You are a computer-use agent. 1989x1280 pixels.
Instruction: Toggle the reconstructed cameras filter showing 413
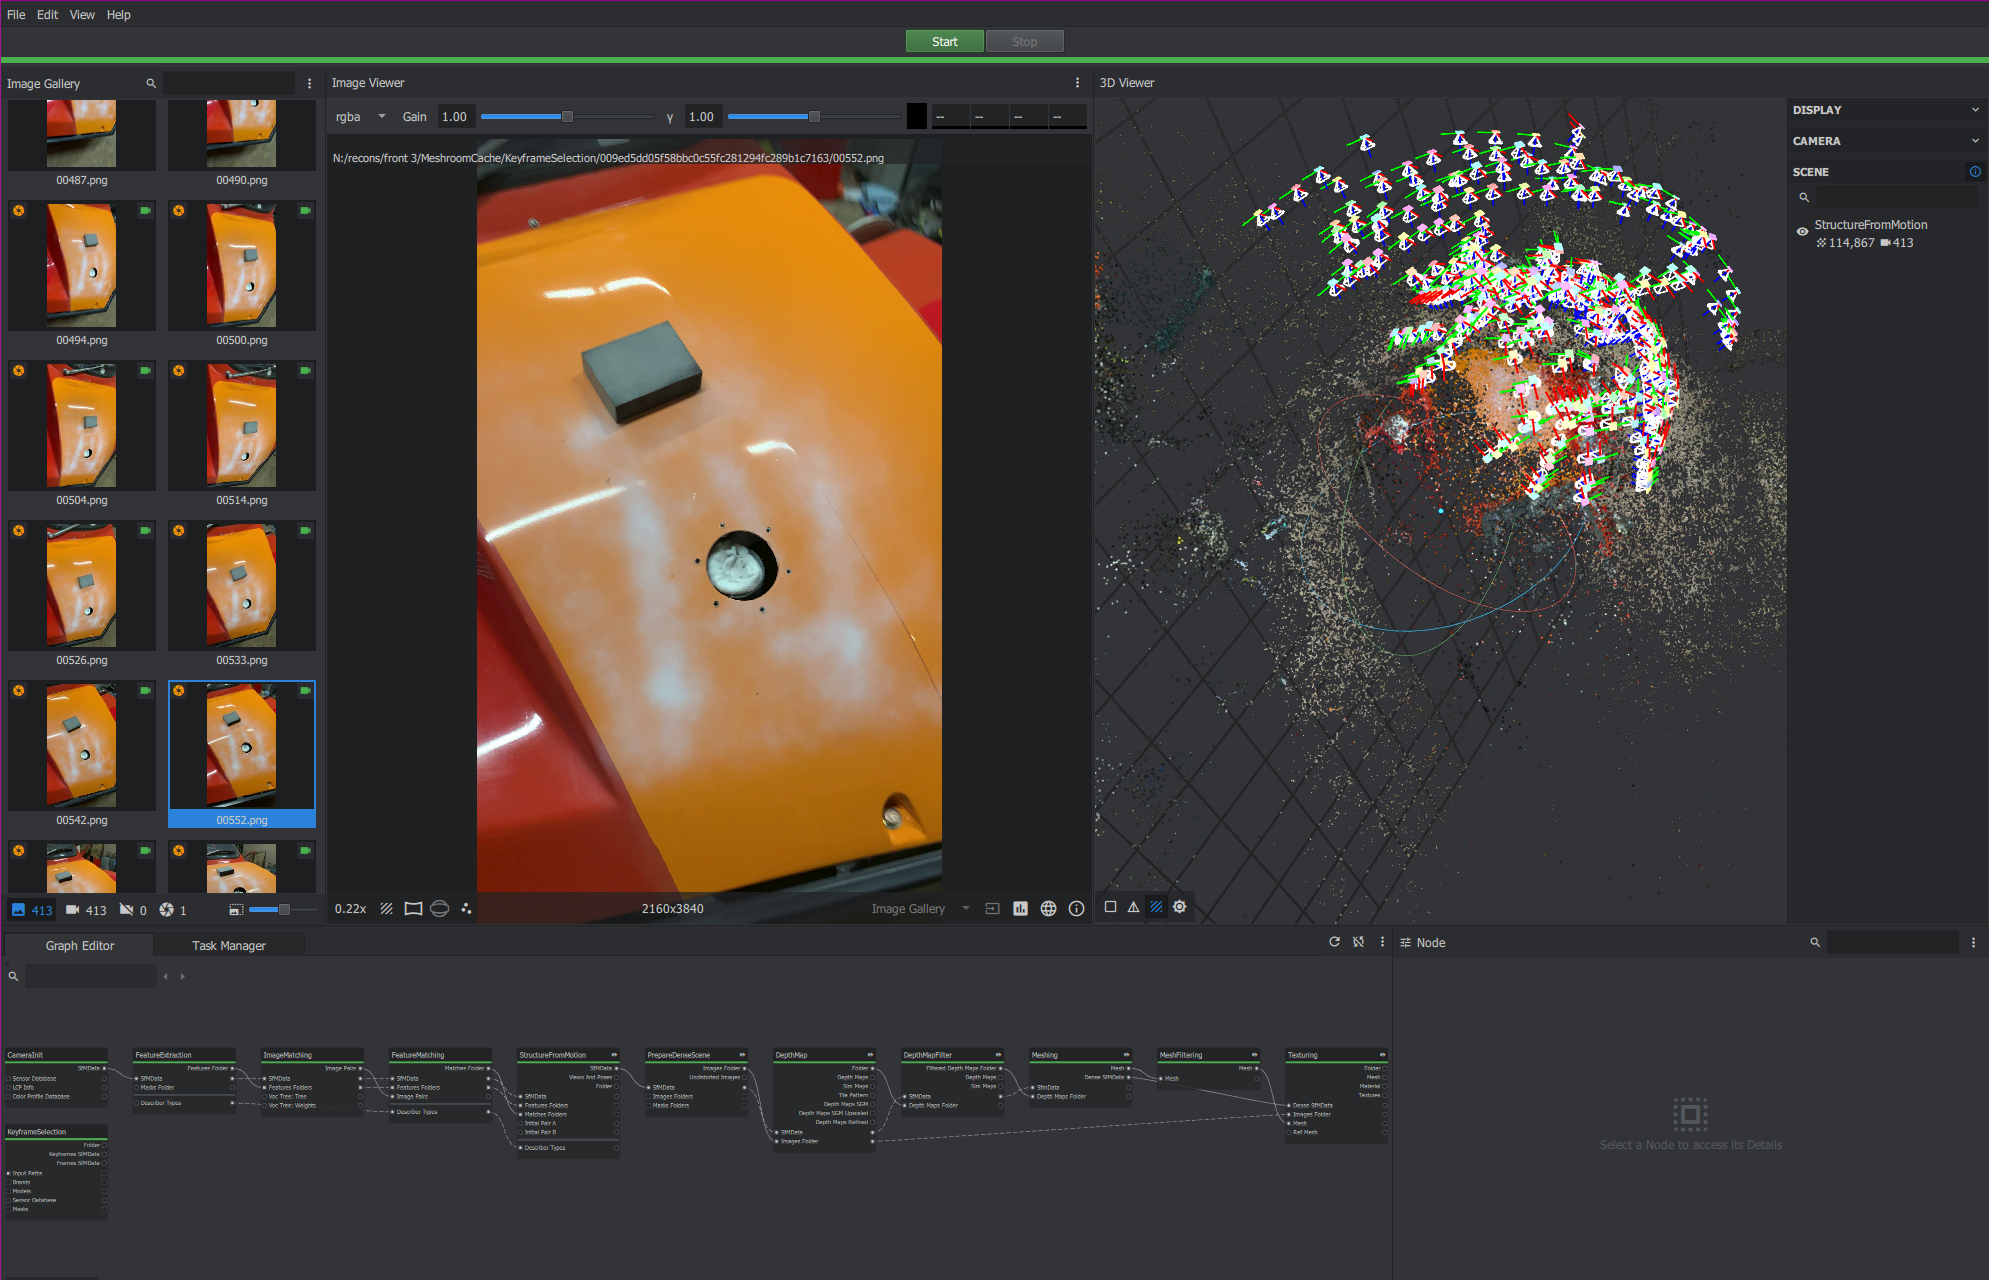pos(86,910)
